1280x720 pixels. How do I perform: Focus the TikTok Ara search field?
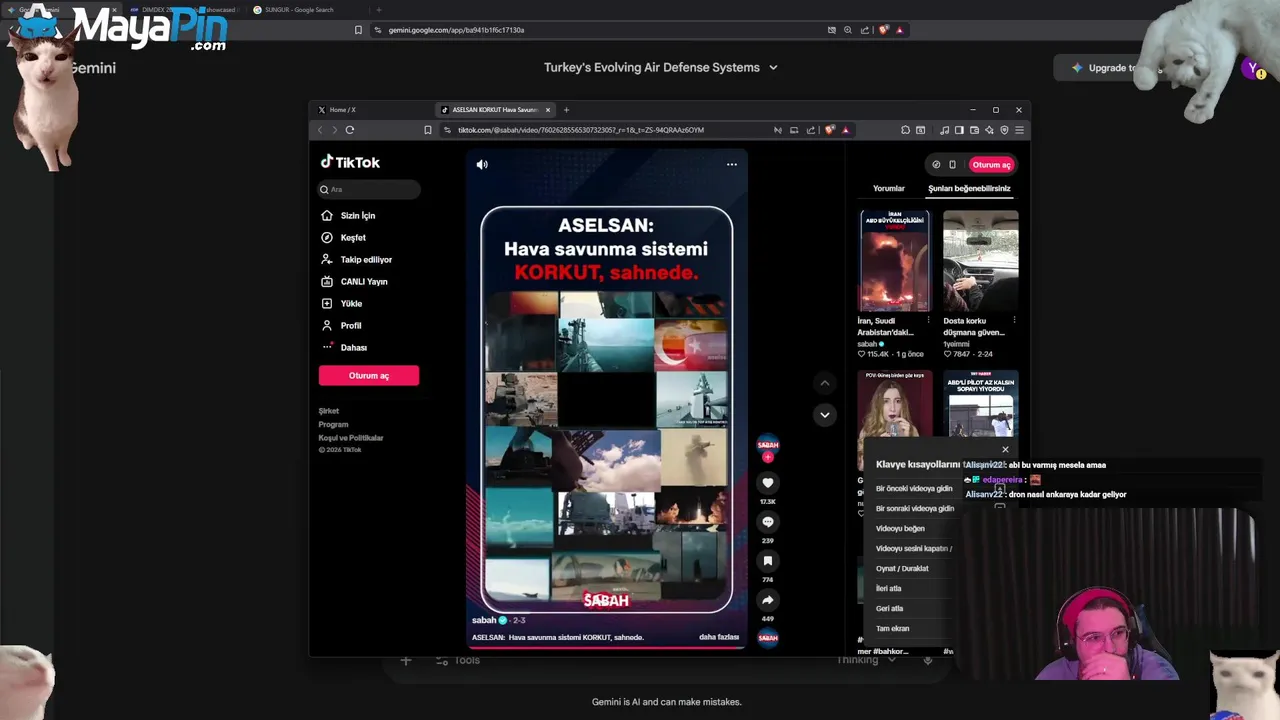pos(370,189)
